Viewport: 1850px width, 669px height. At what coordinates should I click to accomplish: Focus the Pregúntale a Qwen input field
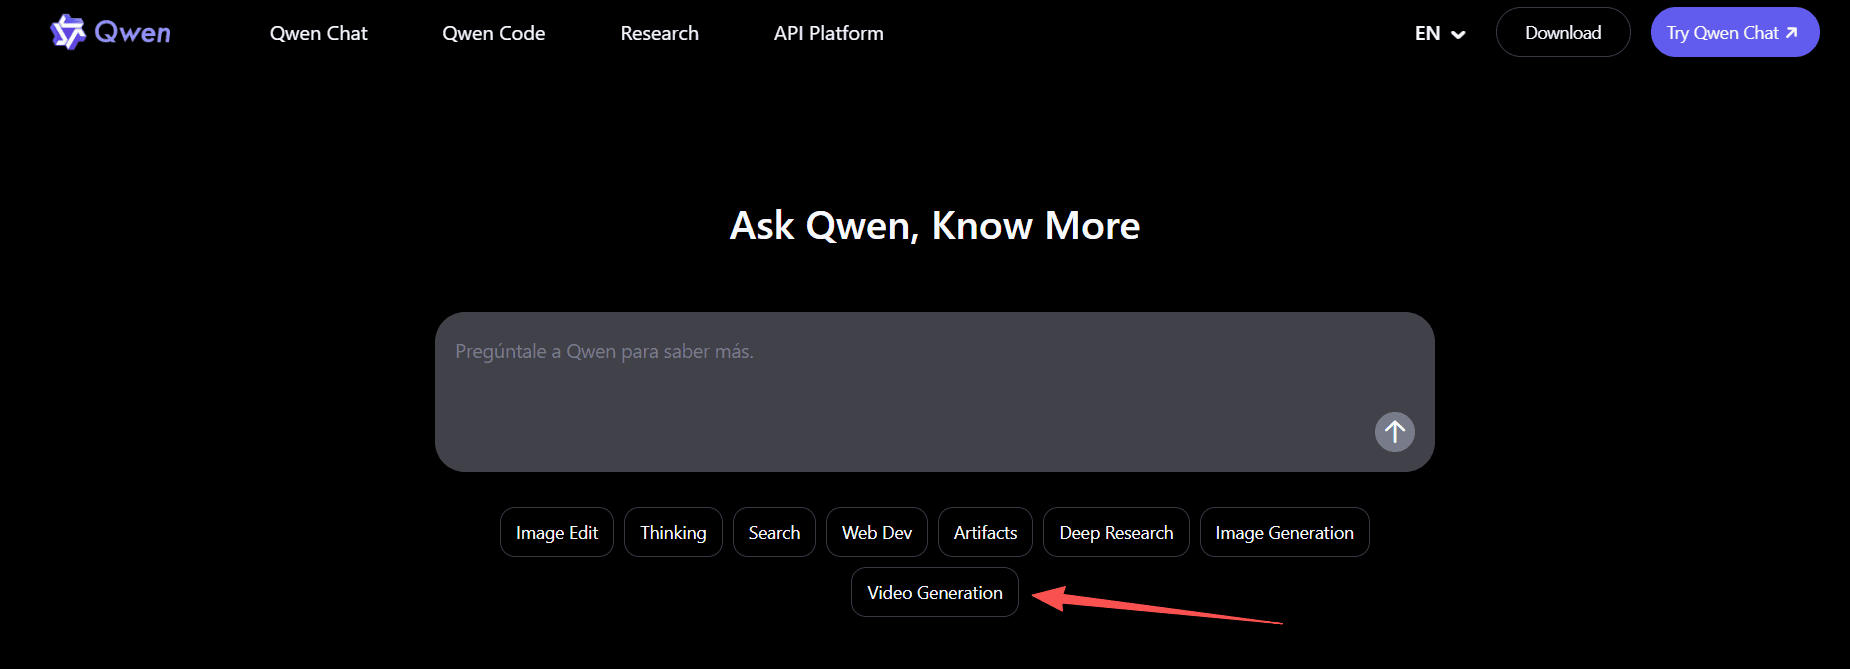point(935,392)
